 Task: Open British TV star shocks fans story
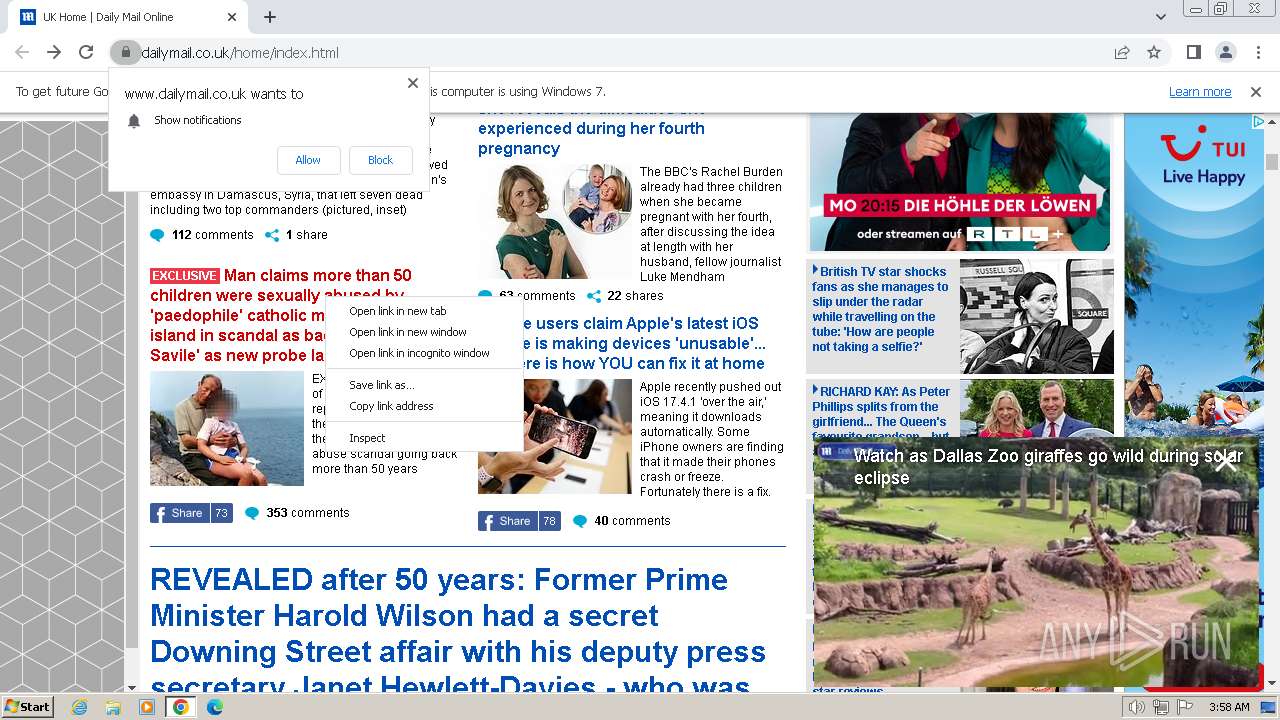tap(880, 309)
